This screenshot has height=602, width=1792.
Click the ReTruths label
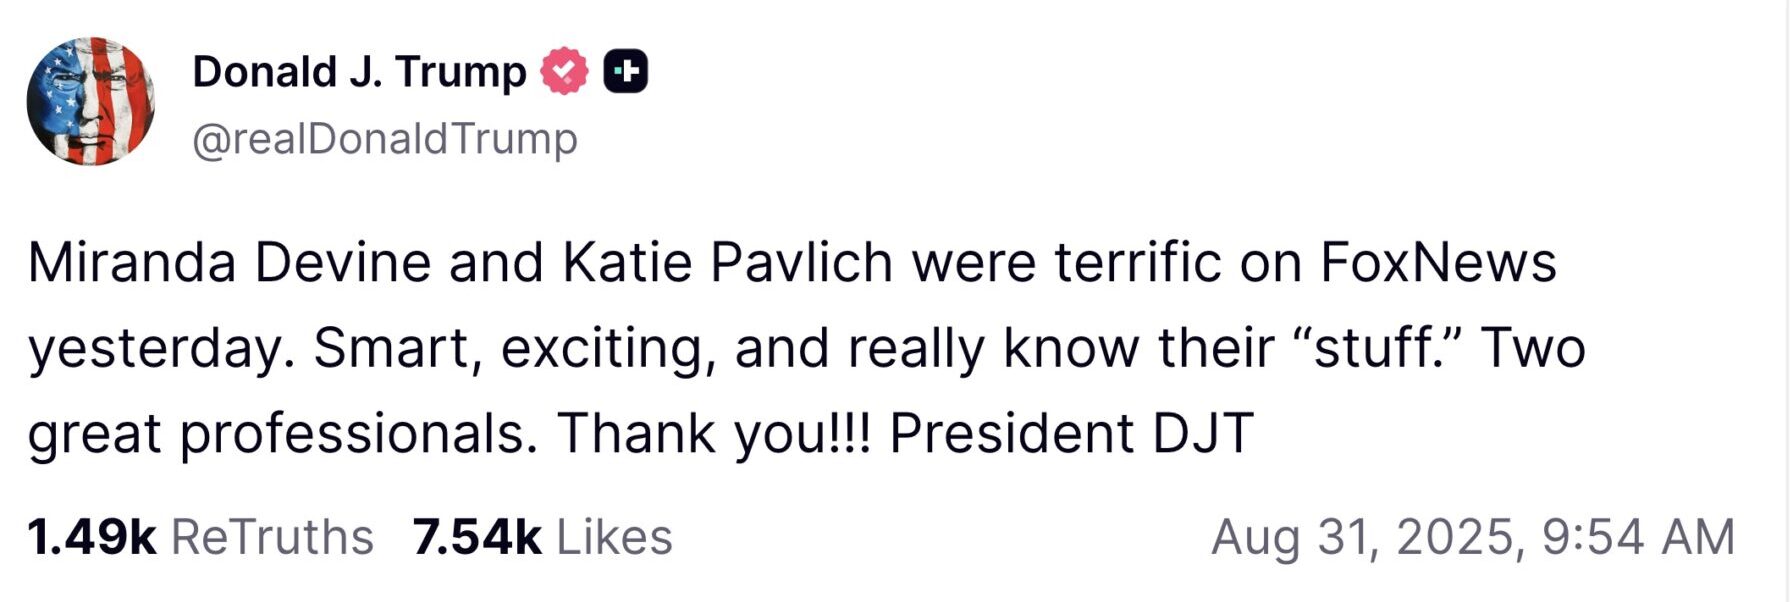[272, 537]
